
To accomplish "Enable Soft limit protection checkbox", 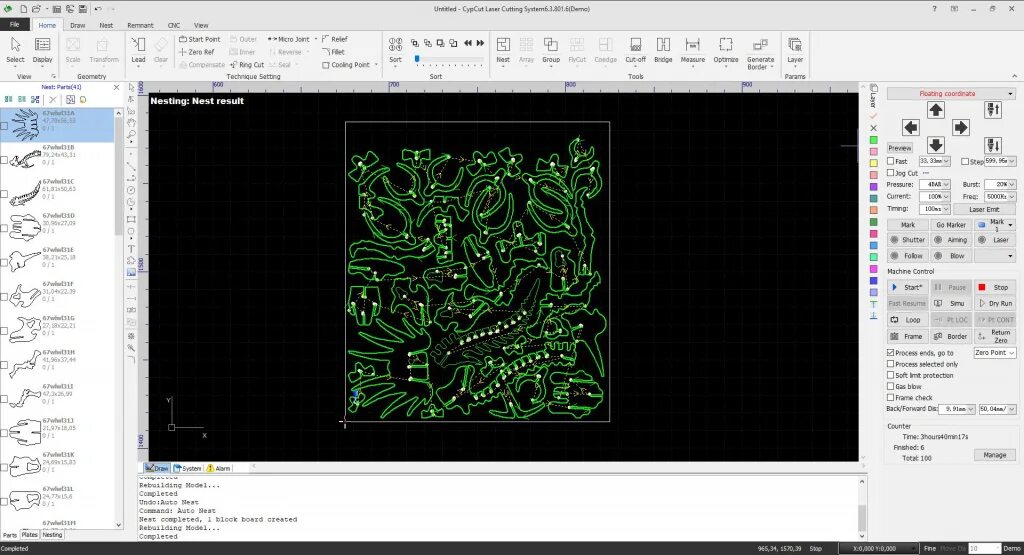I will point(891,375).
